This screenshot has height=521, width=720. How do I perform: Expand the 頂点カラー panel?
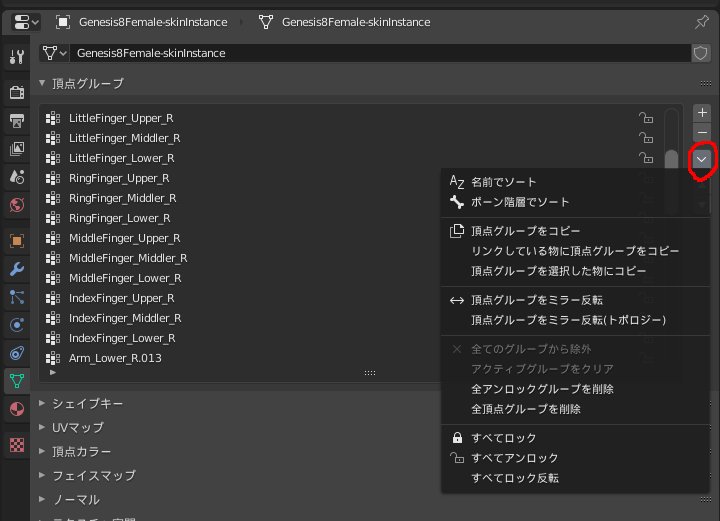pyautogui.click(x=42, y=451)
